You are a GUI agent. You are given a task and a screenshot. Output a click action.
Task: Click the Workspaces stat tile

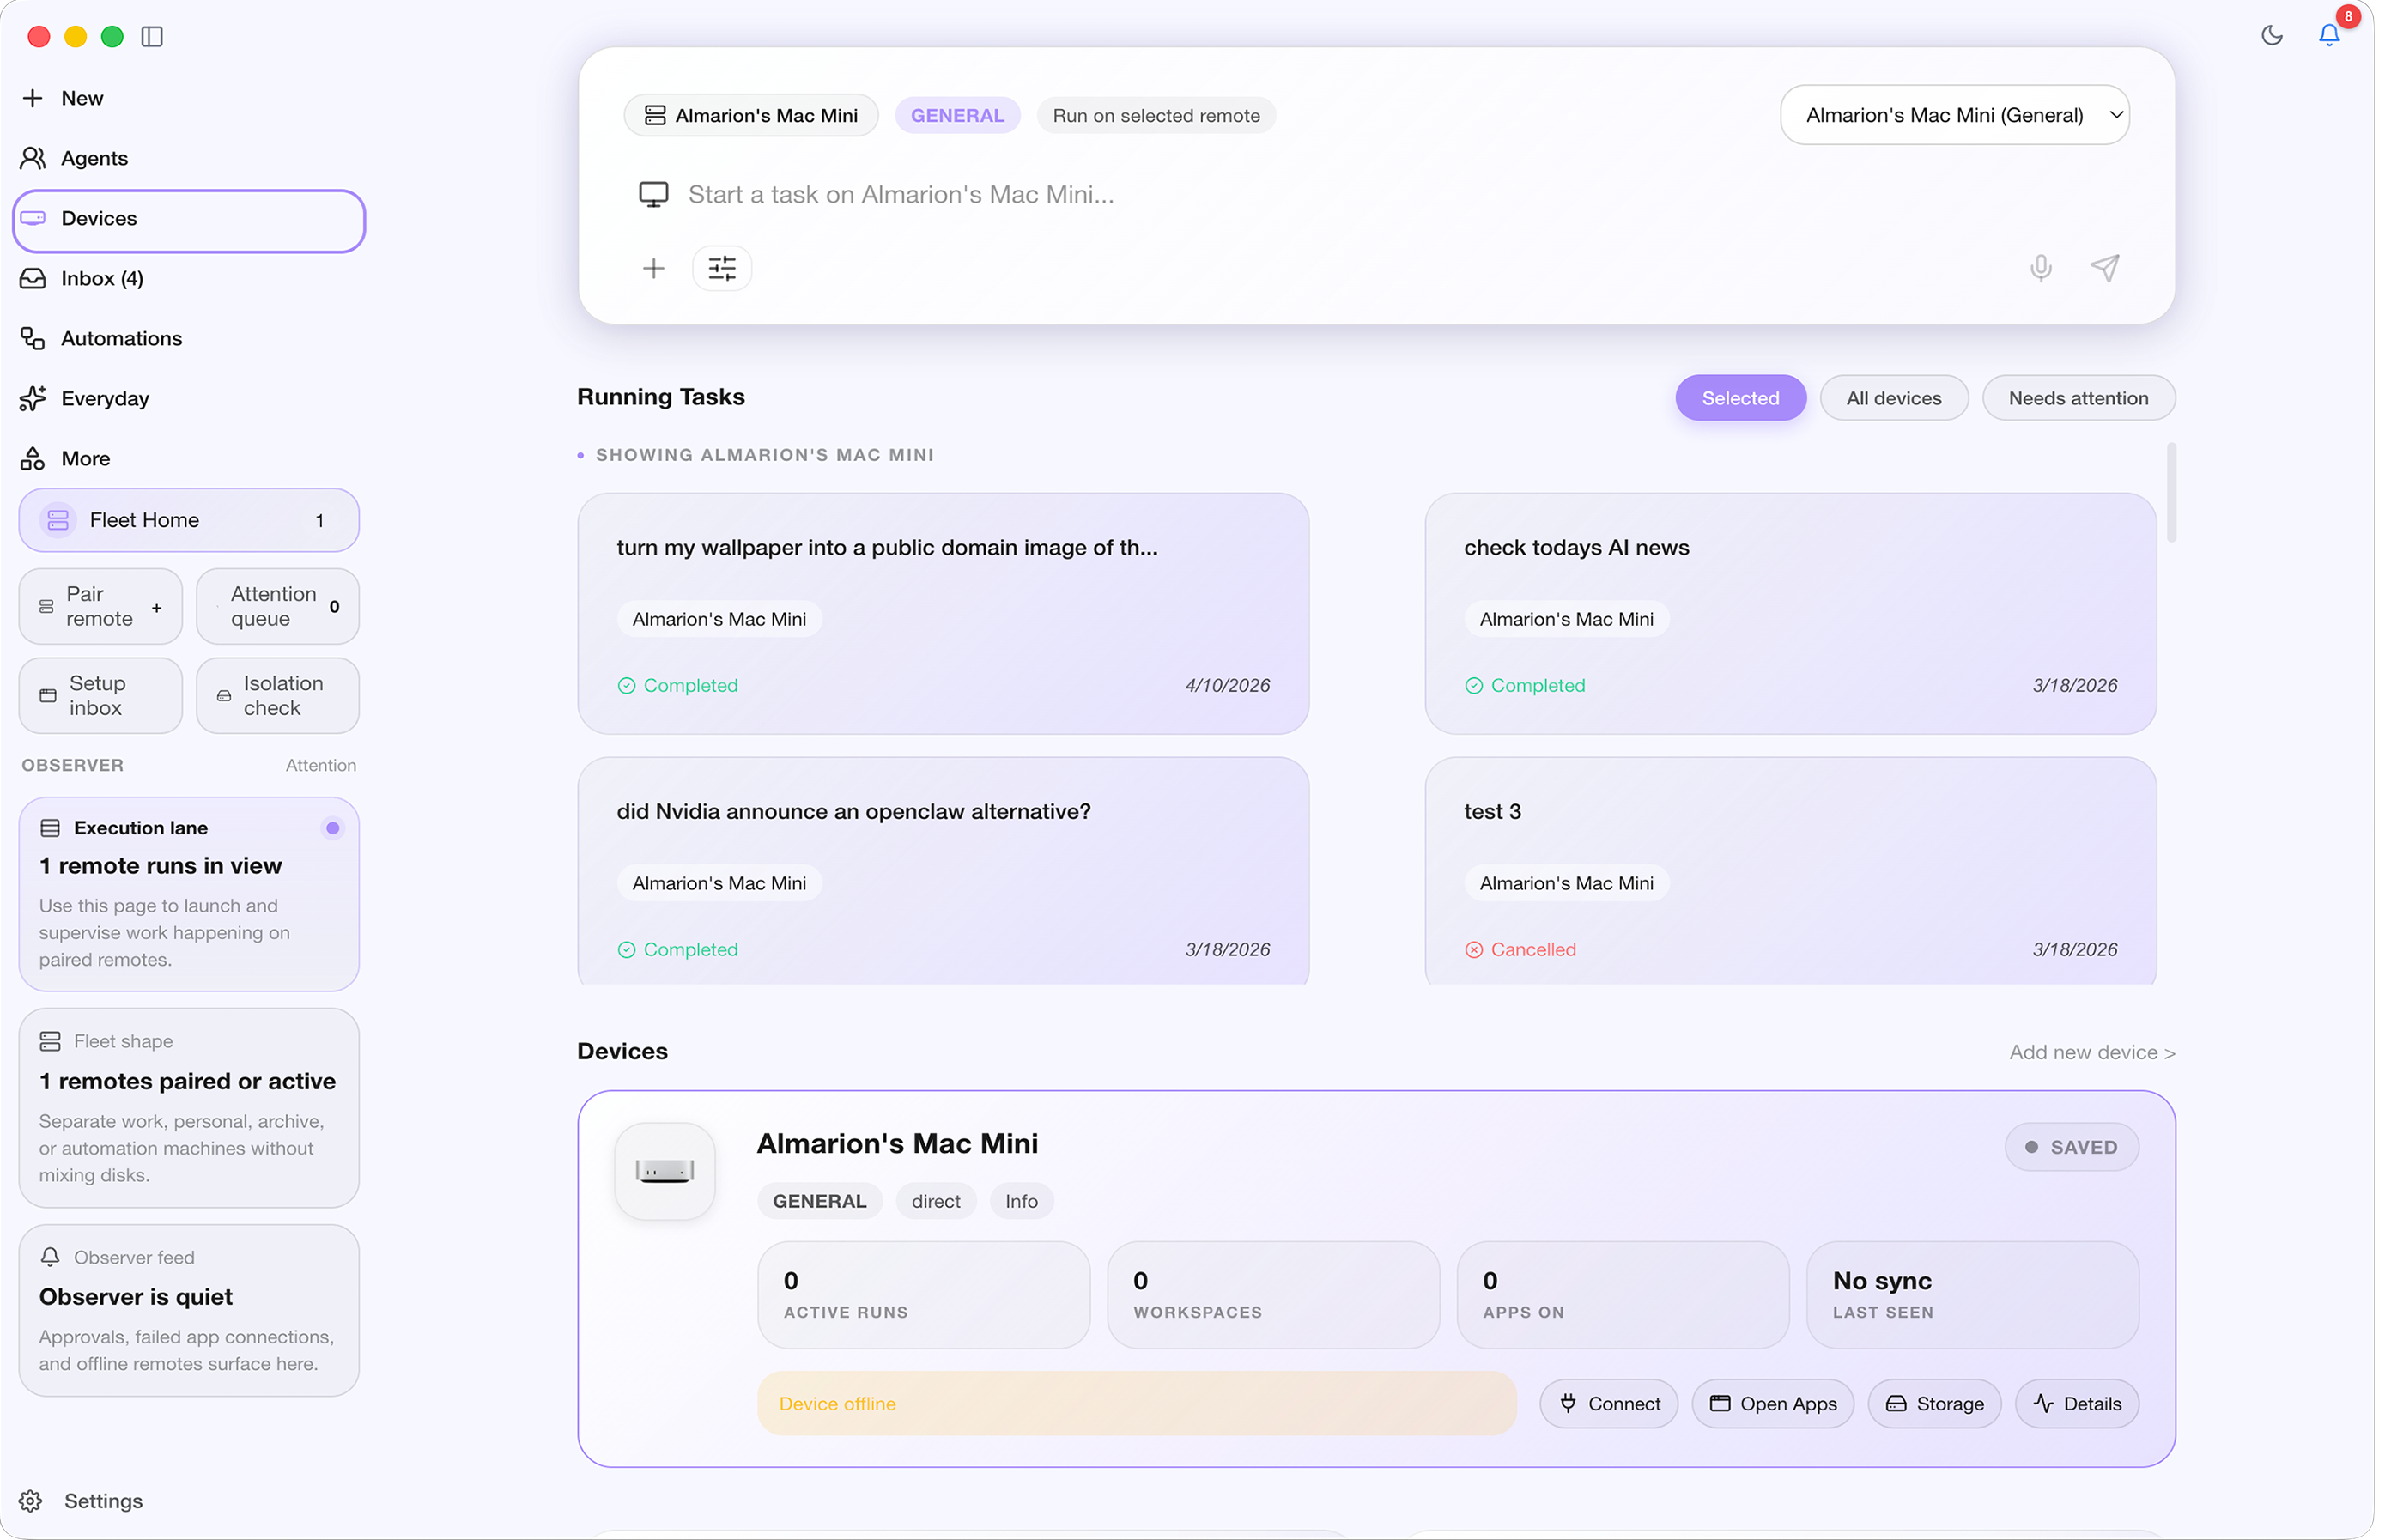1273,1295
